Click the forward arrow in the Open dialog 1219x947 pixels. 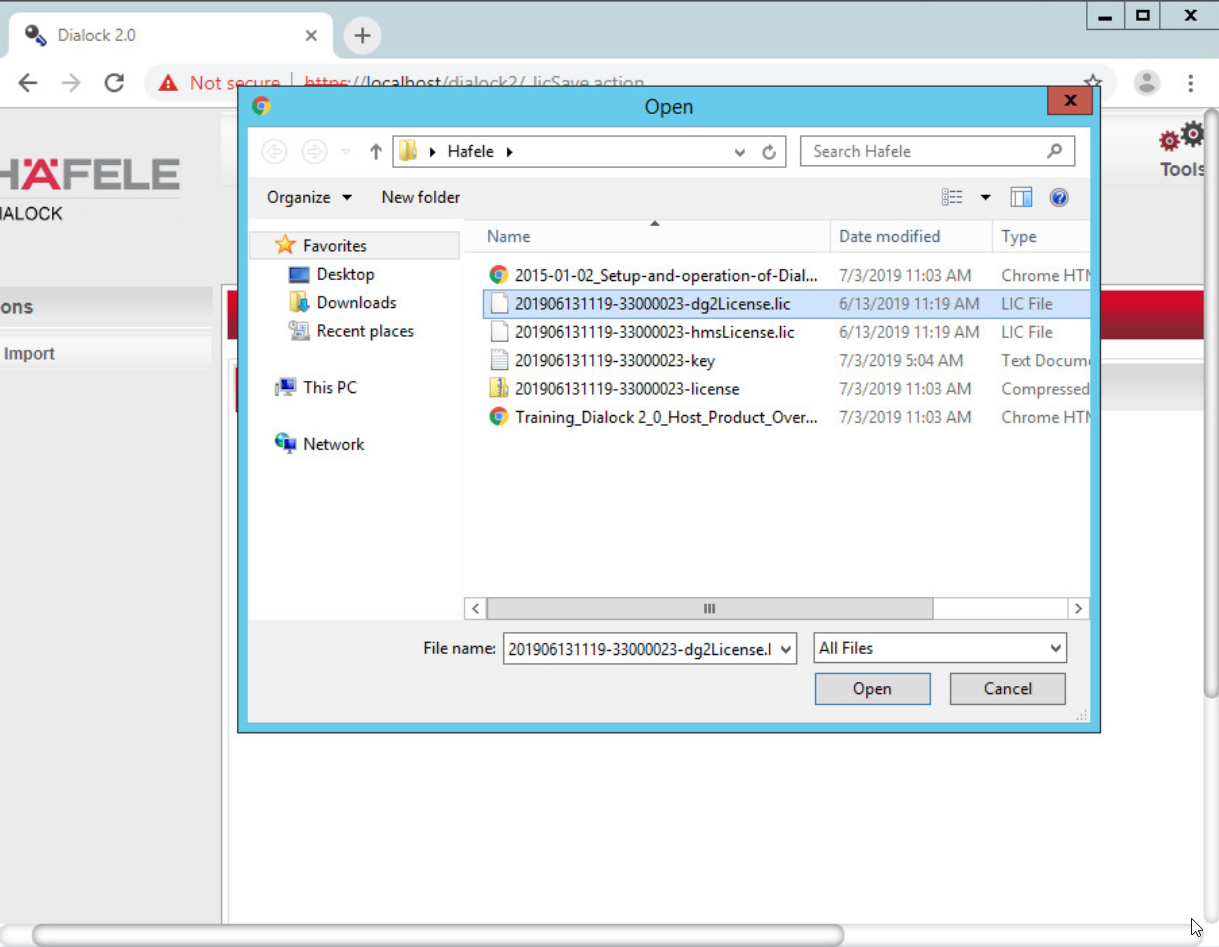point(314,152)
